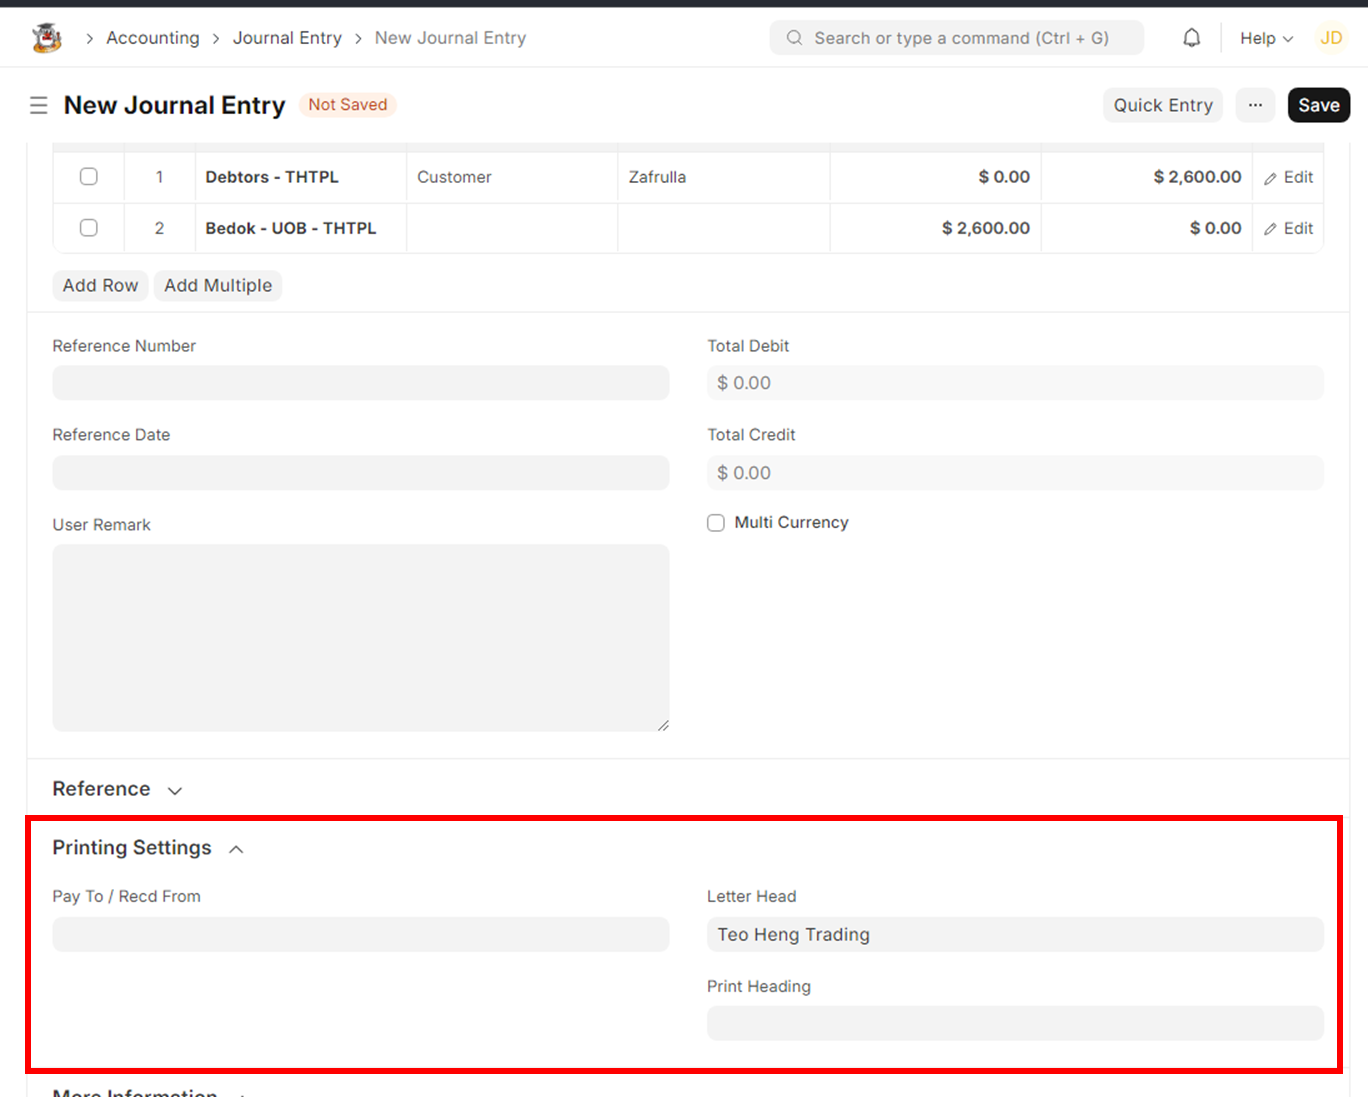Click the Print Heading input field
The height and width of the screenshot is (1097, 1368).
click(1015, 1023)
